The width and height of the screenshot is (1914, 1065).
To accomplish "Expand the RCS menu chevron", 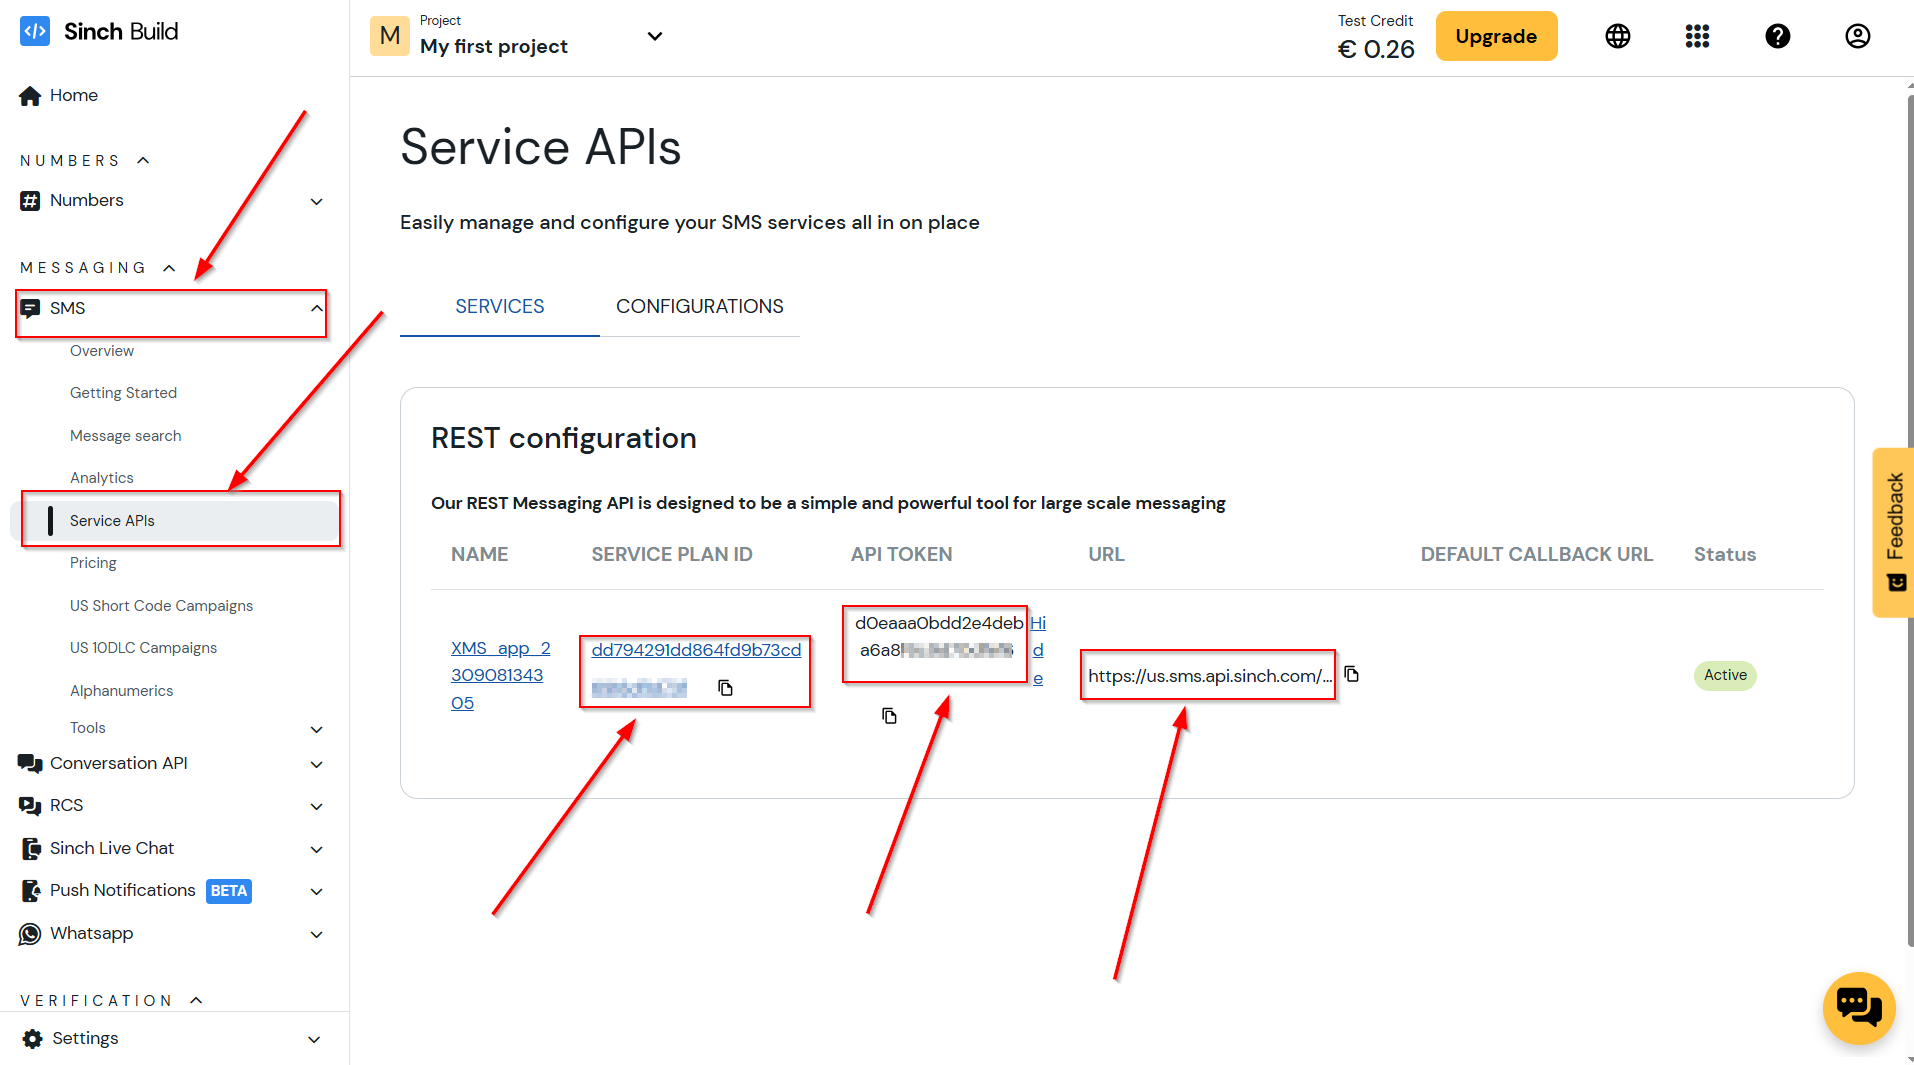I will pyautogui.click(x=316, y=806).
